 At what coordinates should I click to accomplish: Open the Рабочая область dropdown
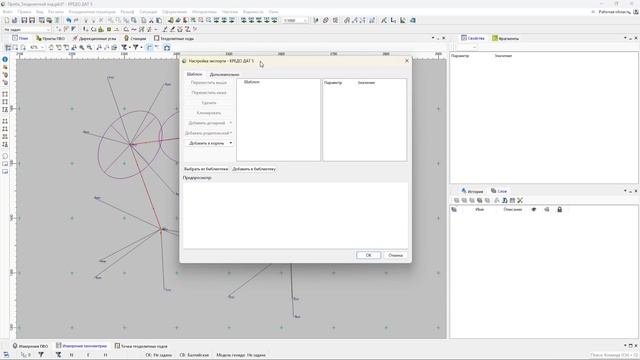(616, 12)
